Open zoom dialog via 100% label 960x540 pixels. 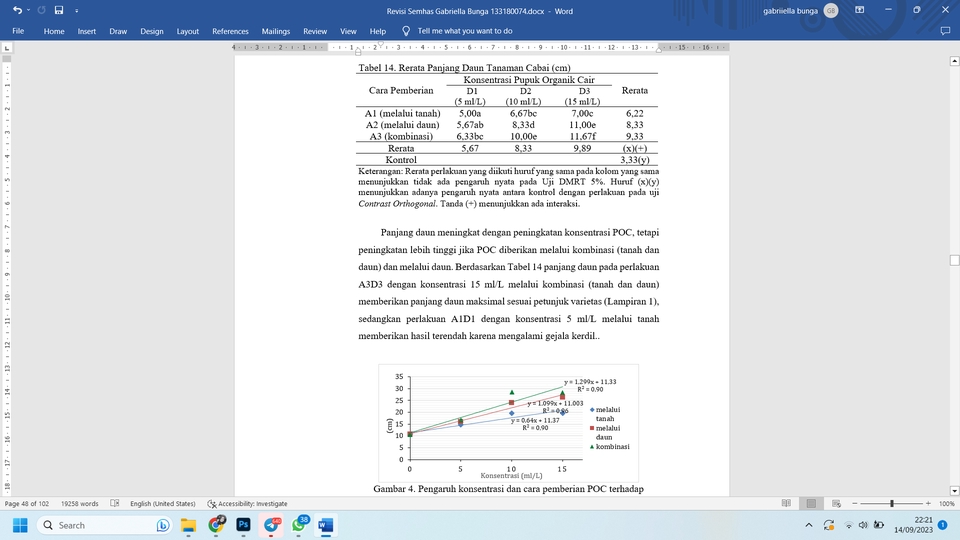(x=947, y=504)
